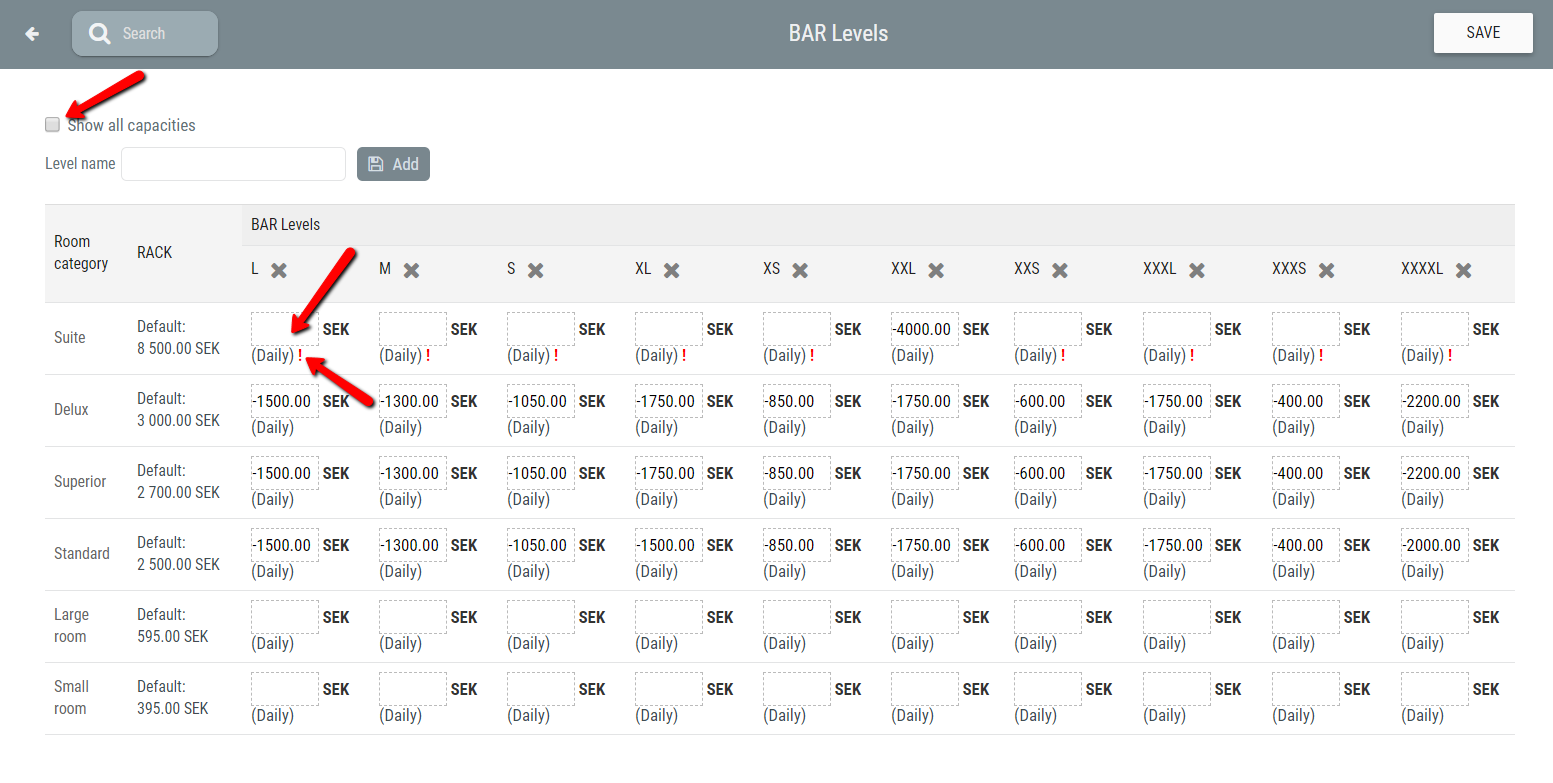The image size is (1553, 783).
Task: Remove the XXXS column
Action: [1326, 269]
